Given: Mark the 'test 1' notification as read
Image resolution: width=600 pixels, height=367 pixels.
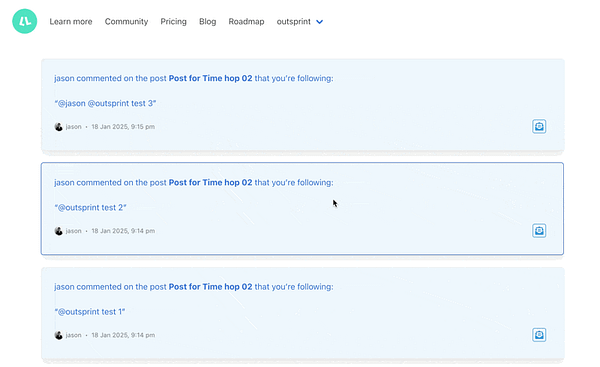Looking at the screenshot, I should [x=539, y=335].
